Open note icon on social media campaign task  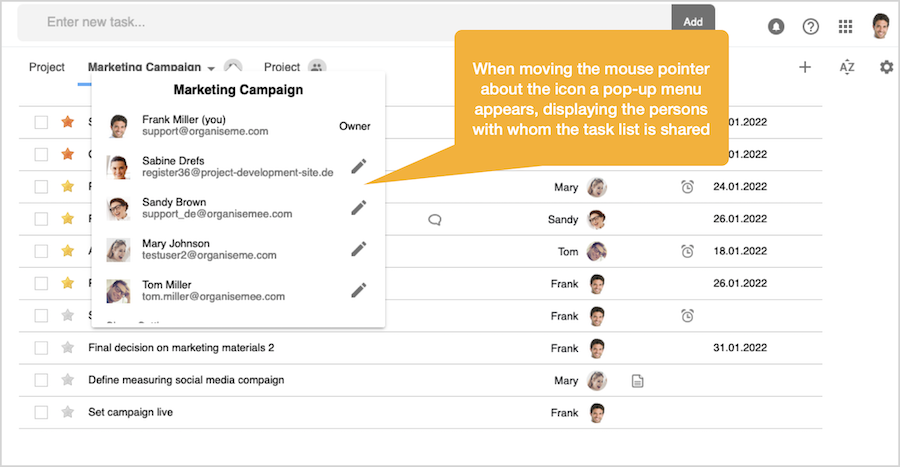(x=638, y=381)
